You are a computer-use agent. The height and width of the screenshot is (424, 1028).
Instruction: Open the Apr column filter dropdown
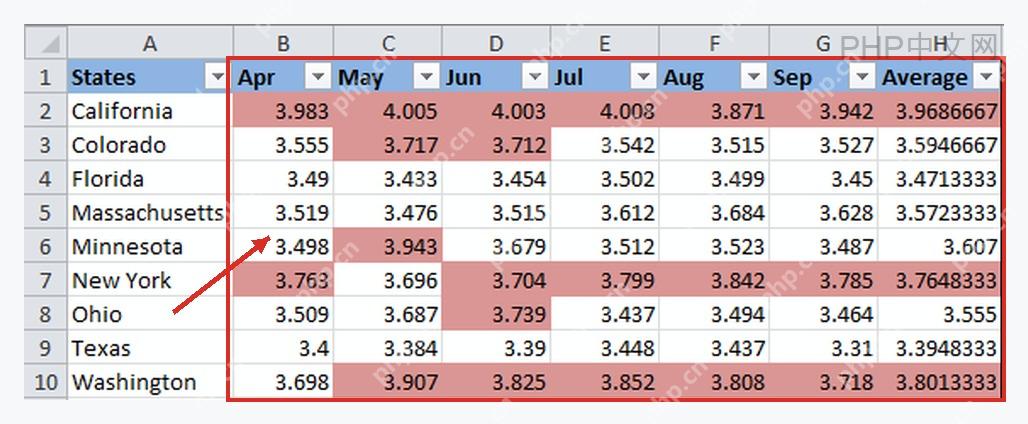click(x=318, y=77)
